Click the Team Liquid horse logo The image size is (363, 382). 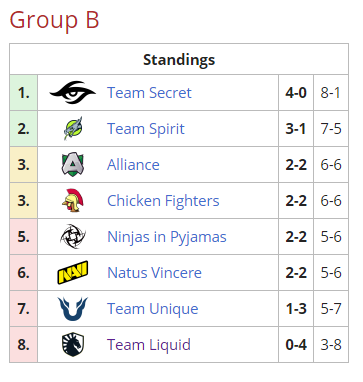pos(73,344)
